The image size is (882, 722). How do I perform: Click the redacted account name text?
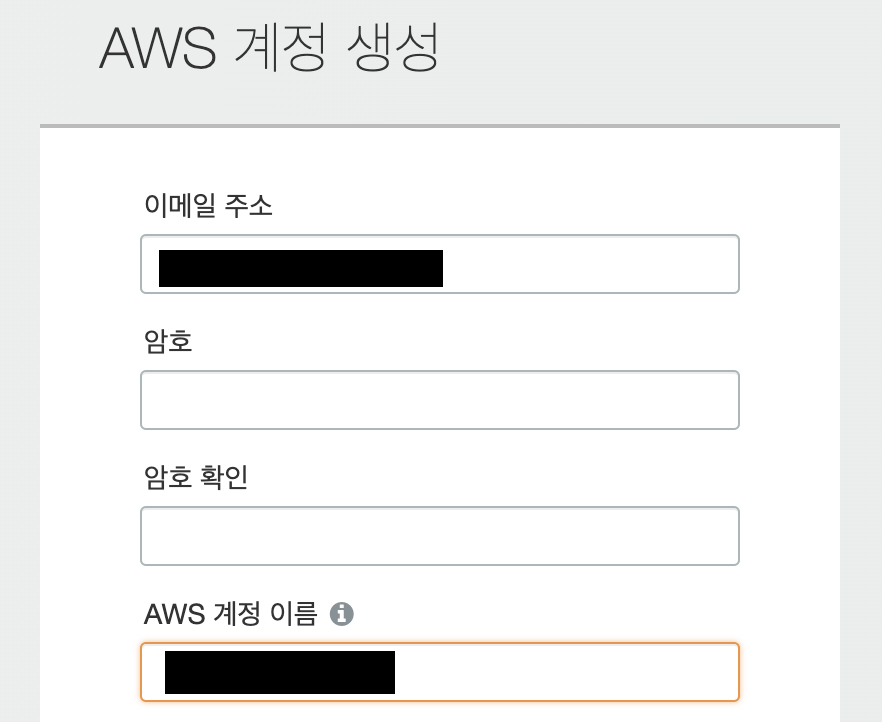pos(279,672)
